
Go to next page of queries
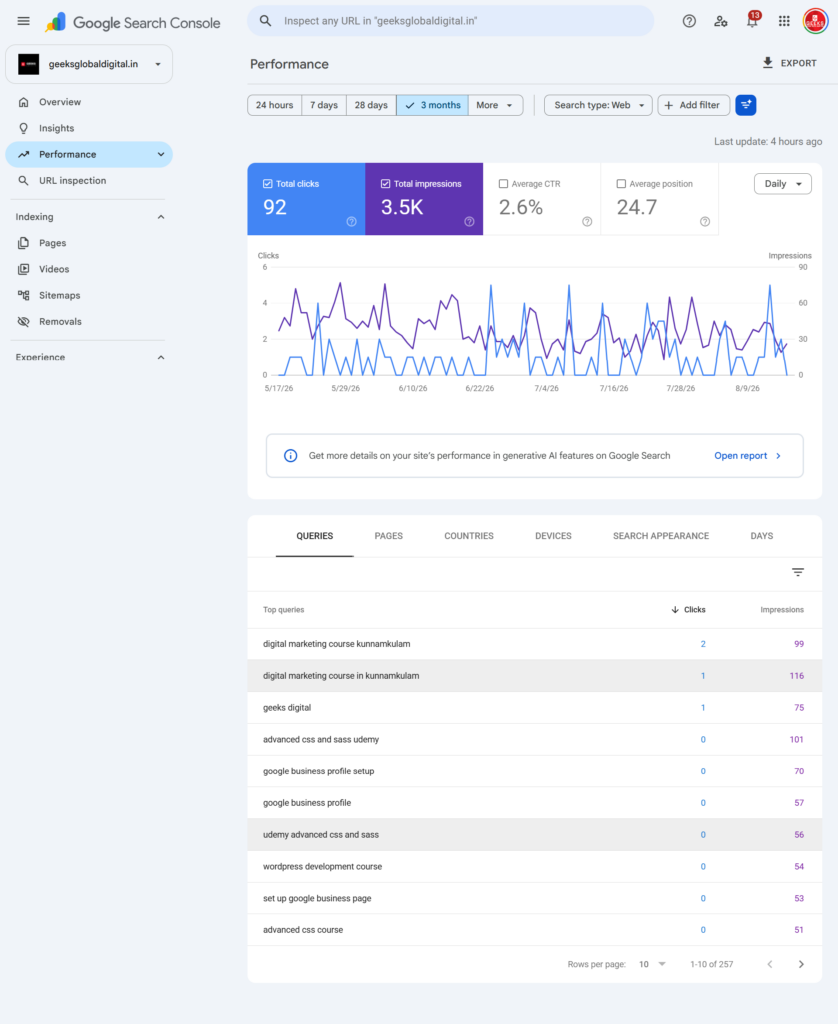click(x=801, y=964)
